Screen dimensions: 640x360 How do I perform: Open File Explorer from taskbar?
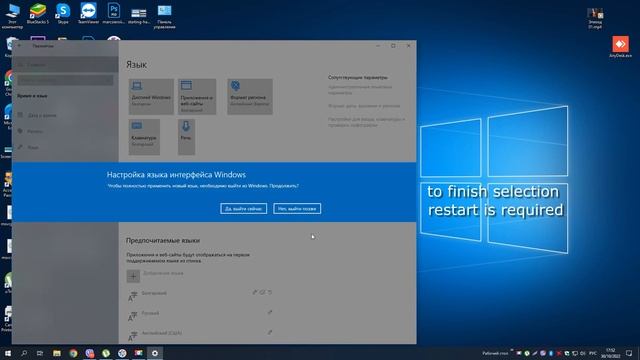[x=57, y=353]
